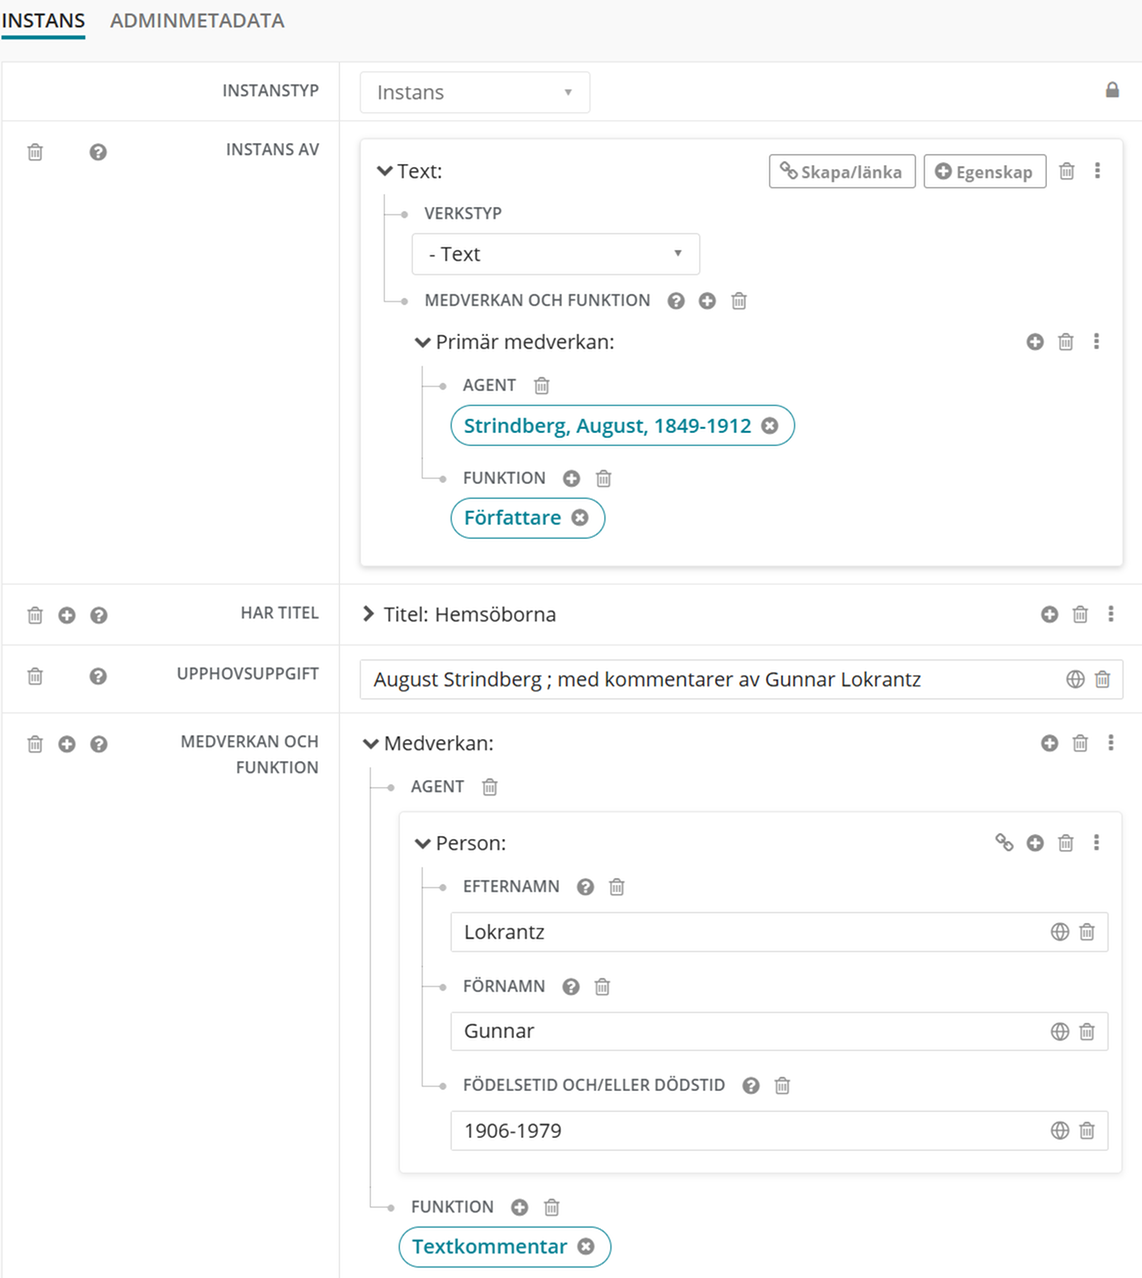Remove the Författare function tag
Image resolution: width=1142 pixels, height=1278 pixels.
pyautogui.click(x=580, y=518)
